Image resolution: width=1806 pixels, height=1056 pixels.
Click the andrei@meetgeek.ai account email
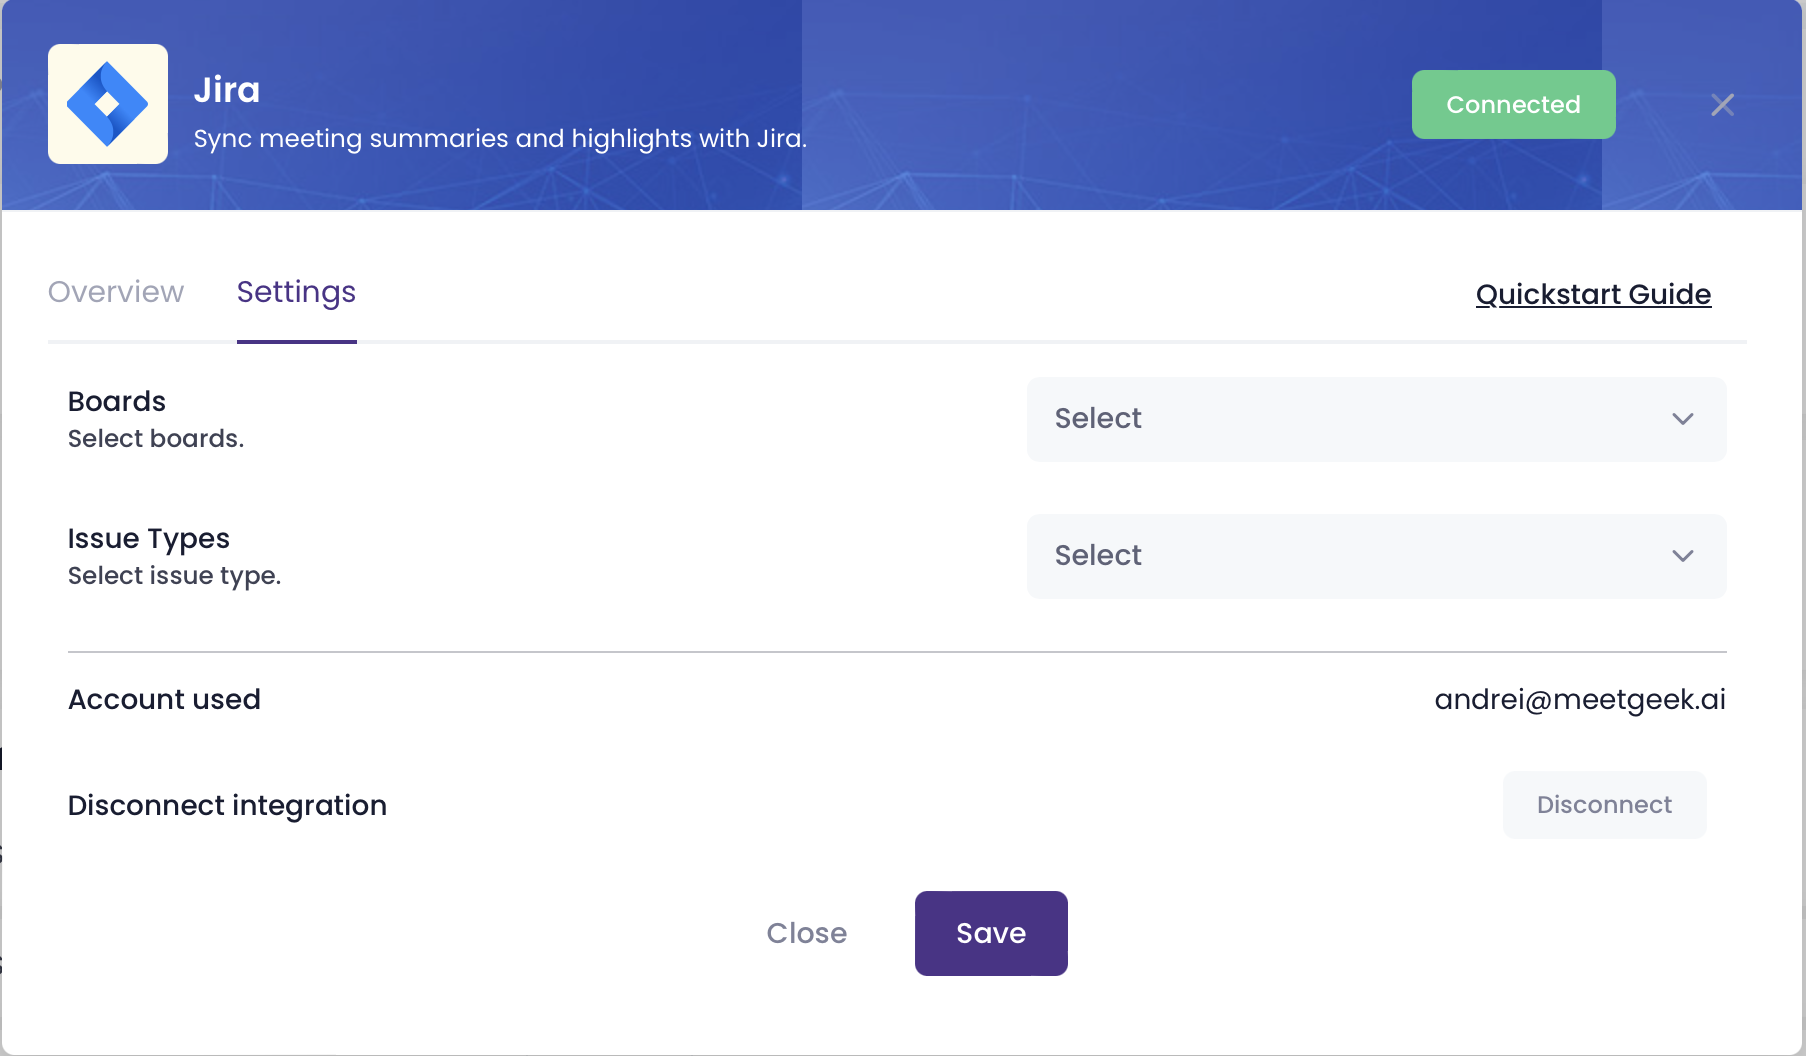click(x=1580, y=700)
